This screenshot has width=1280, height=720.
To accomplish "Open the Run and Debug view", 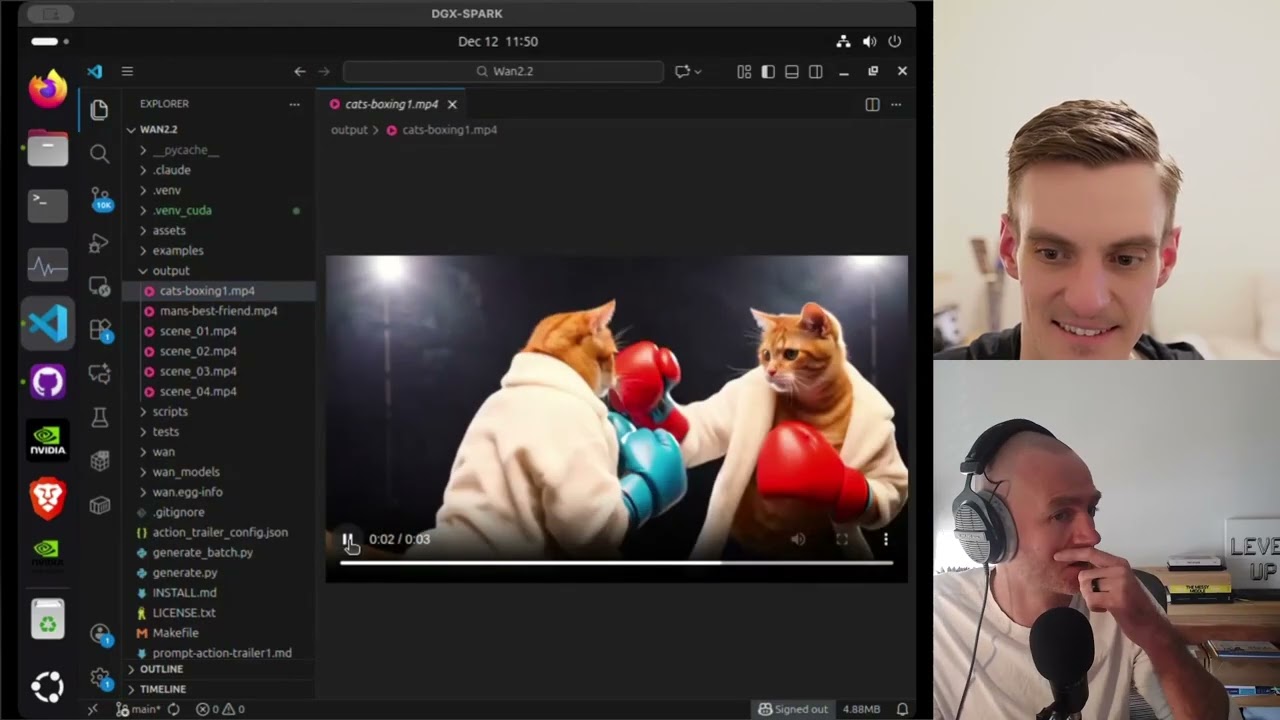I will point(99,243).
